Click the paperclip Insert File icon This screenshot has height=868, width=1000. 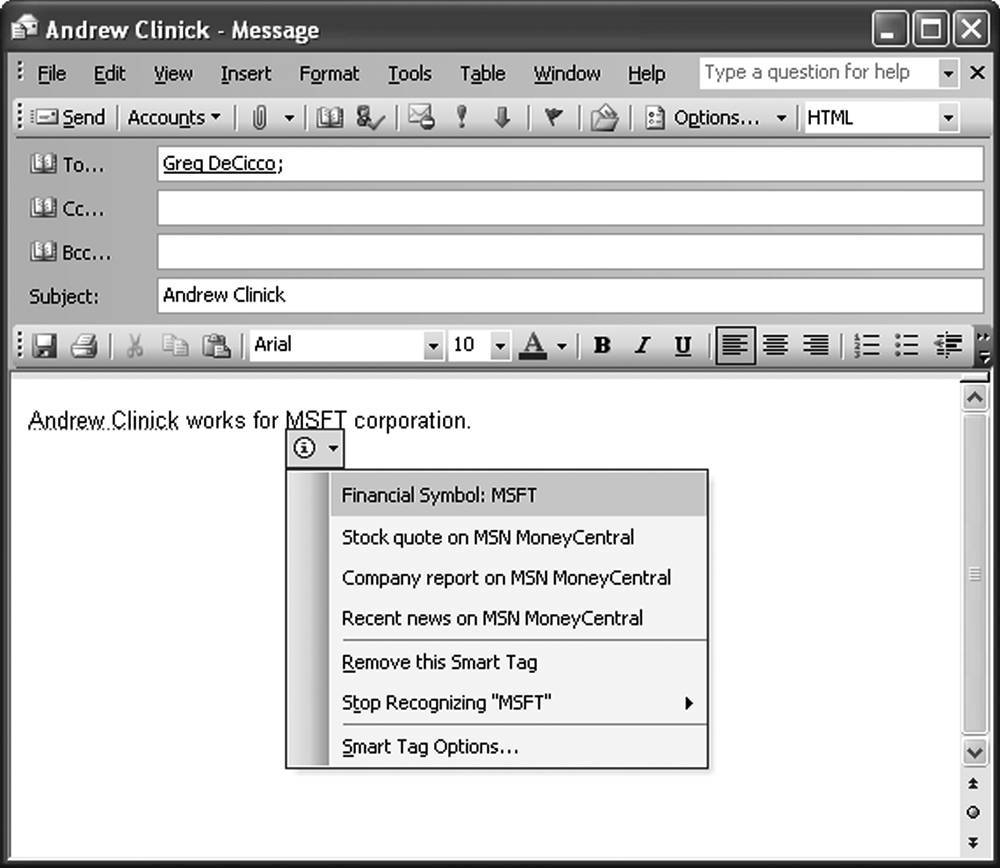point(259,118)
